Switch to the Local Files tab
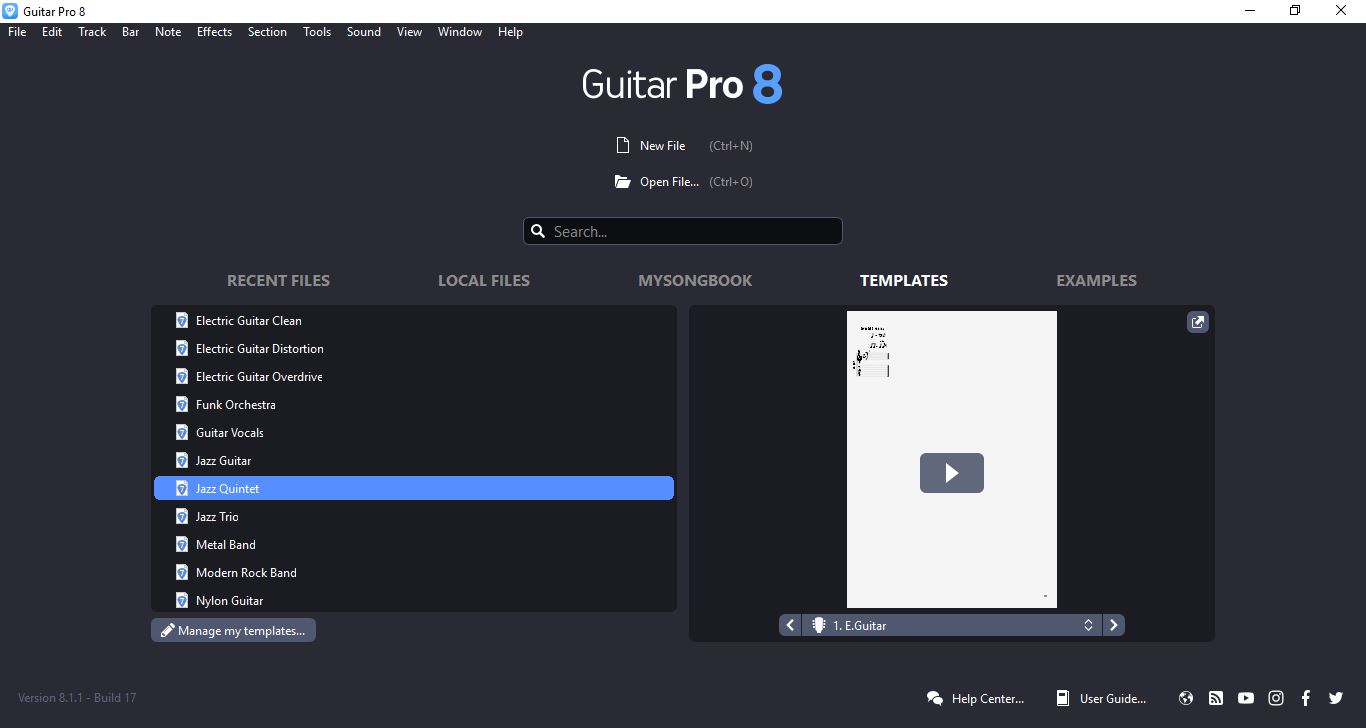The image size is (1366, 728). [484, 281]
